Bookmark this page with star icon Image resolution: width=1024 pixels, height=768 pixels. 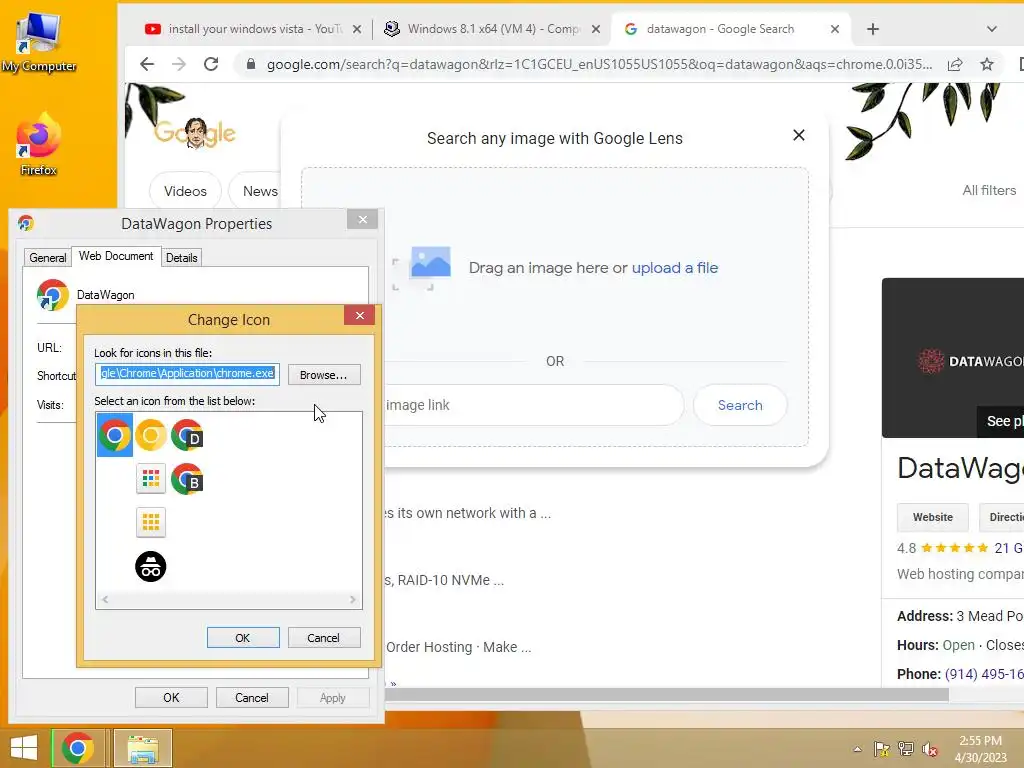[987, 64]
